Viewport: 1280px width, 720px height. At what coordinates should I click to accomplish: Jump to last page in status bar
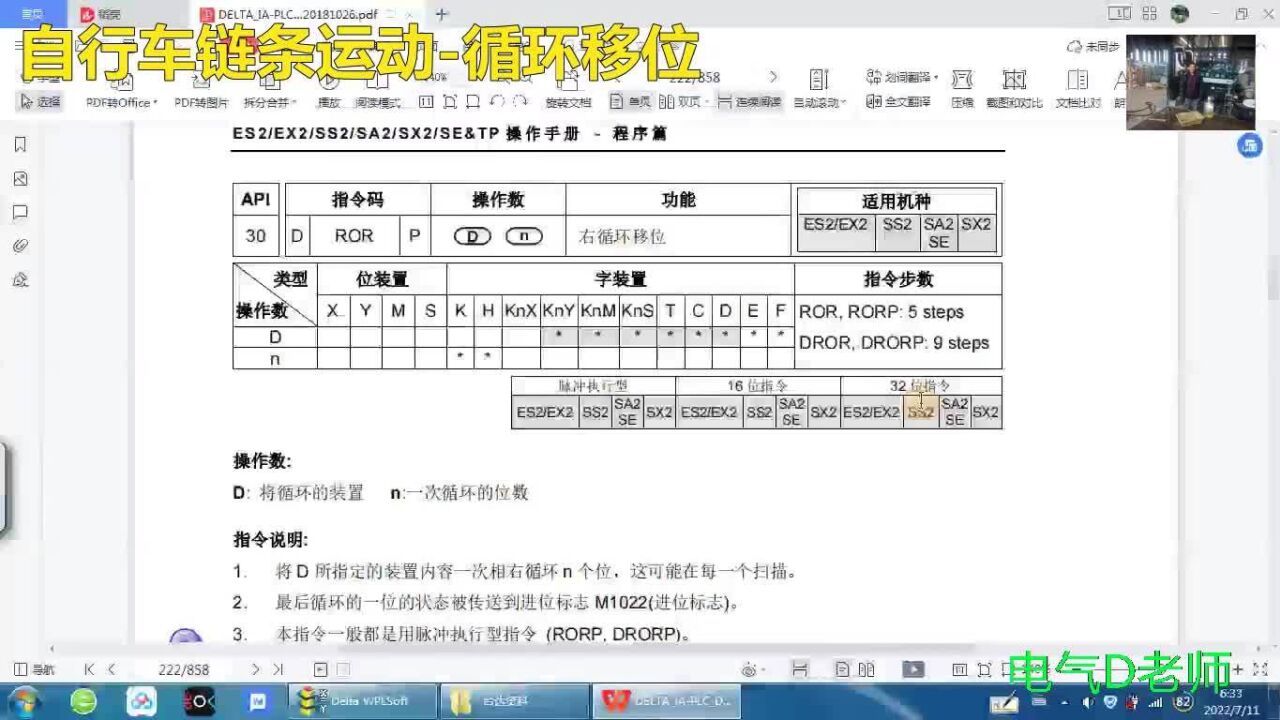tap(279, 670)
